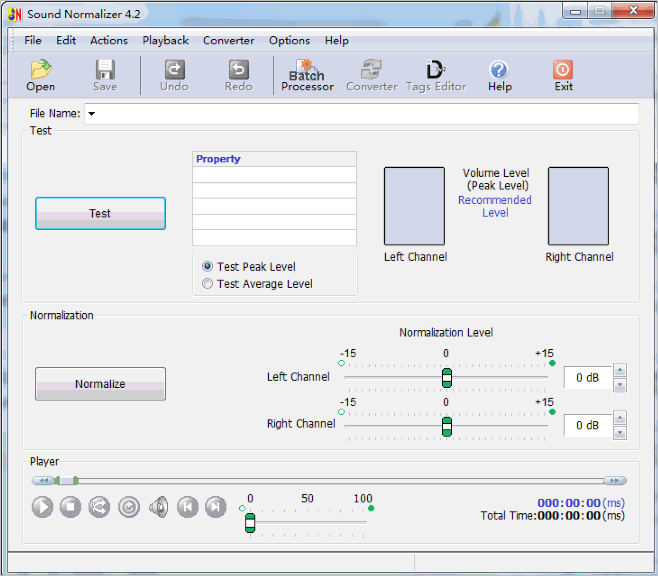Open the Options menu
The width and height of the screenshot is (658, 576).
[289, 40]
